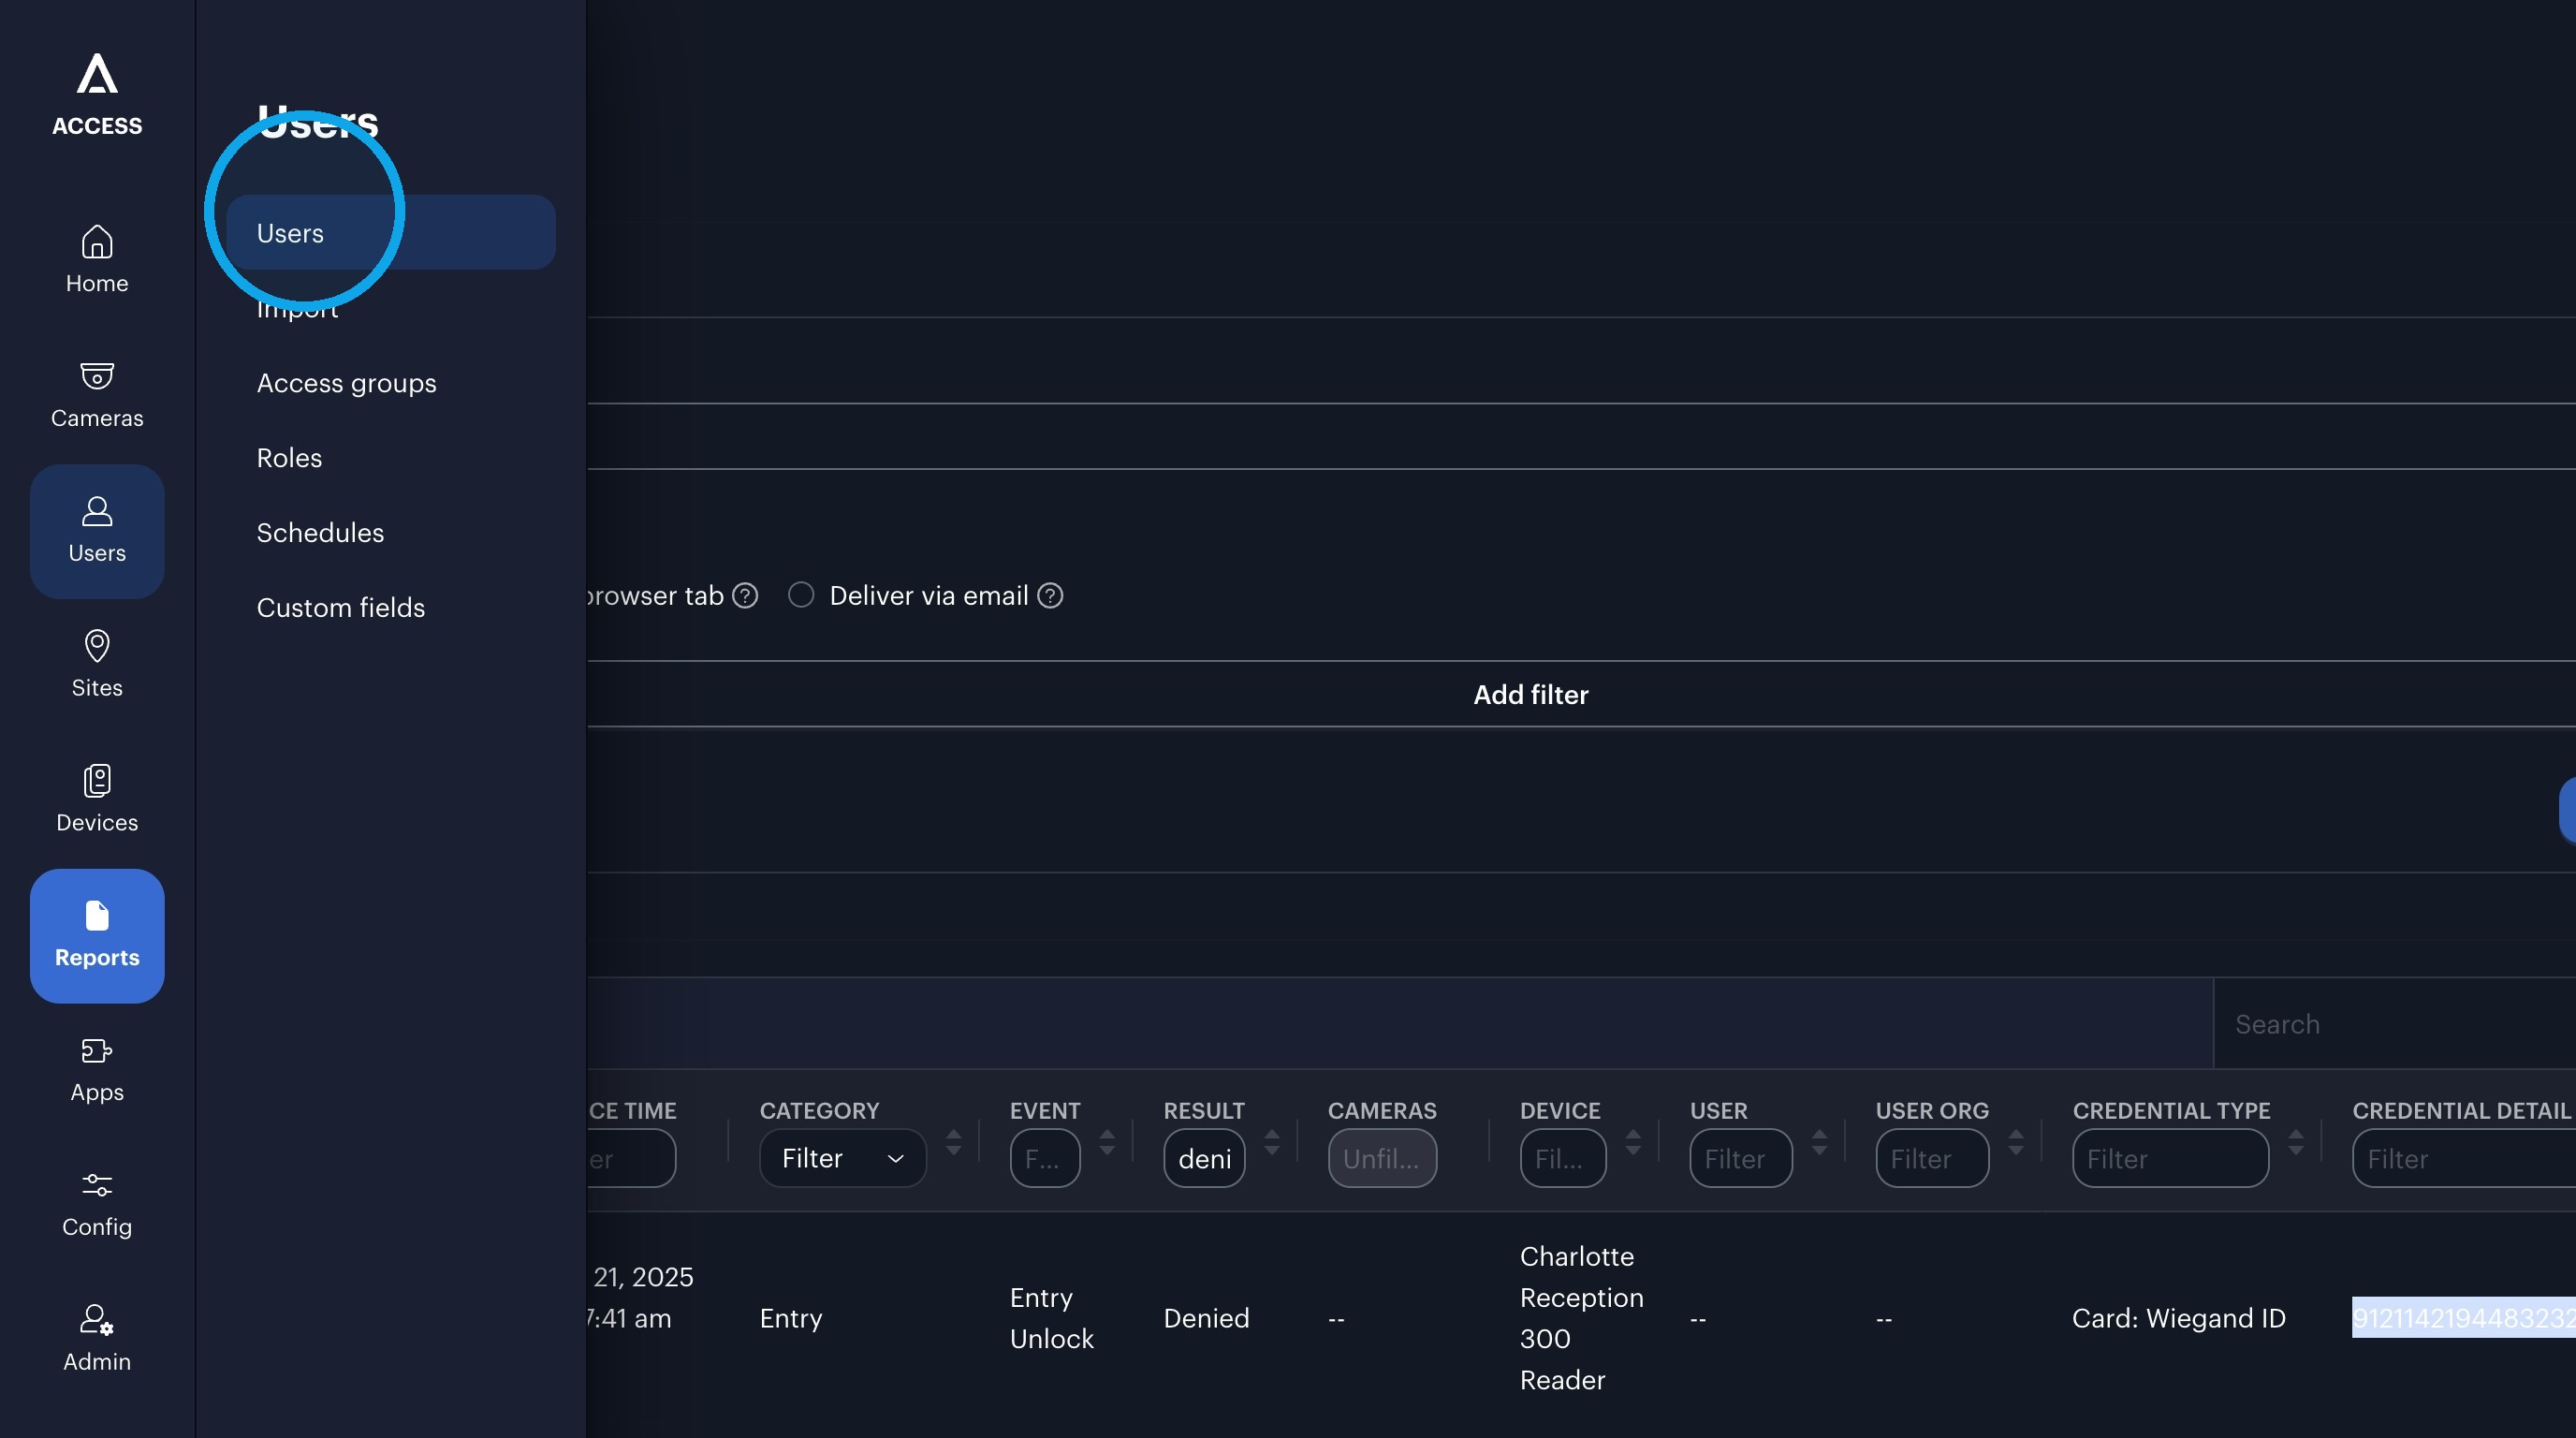The height and width of the screenshot is (1438, 2576).
Task: Click the Add filter button
Action: tap(1531, 695)
